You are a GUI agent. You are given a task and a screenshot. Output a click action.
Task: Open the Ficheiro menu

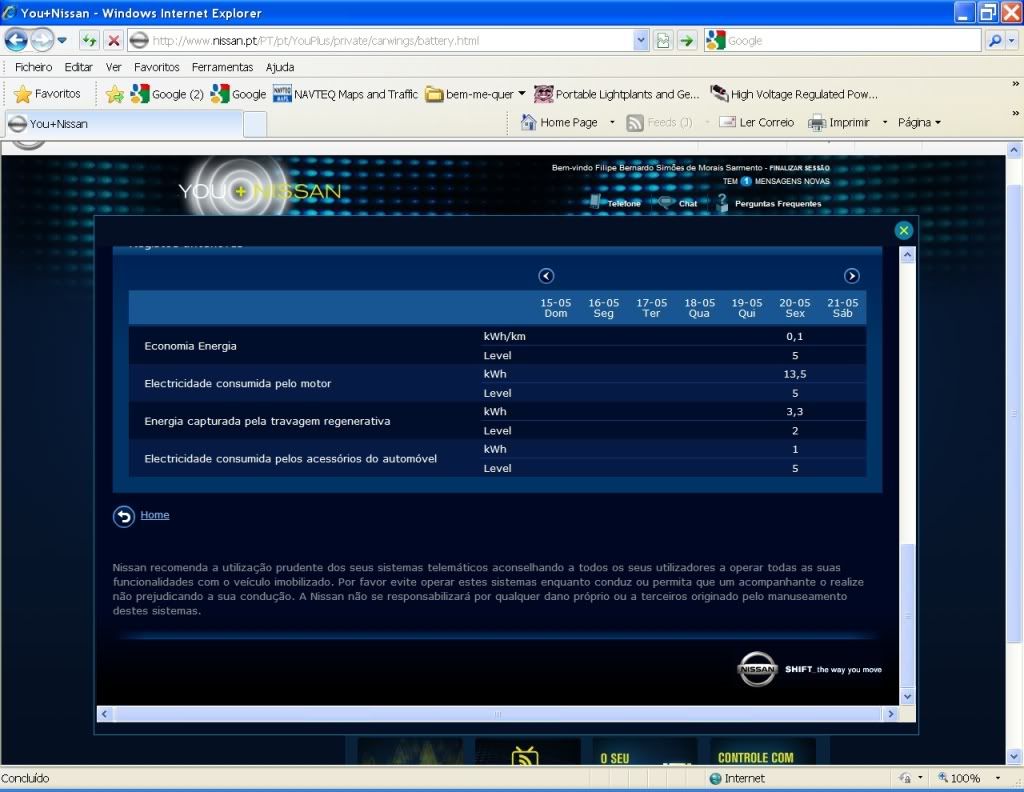(x=33, y=67)
